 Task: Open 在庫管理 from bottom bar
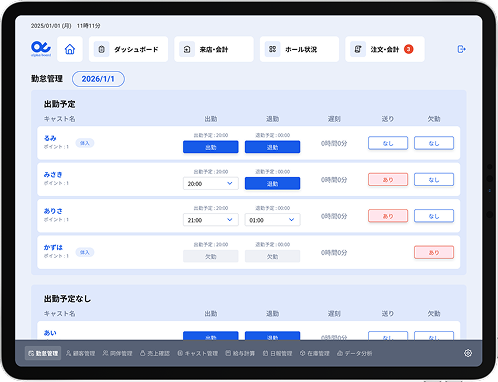(x=315, y=353)
